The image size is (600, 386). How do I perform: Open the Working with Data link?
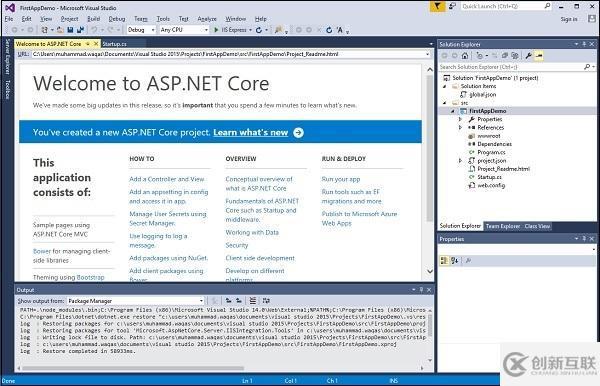[252, 232]
